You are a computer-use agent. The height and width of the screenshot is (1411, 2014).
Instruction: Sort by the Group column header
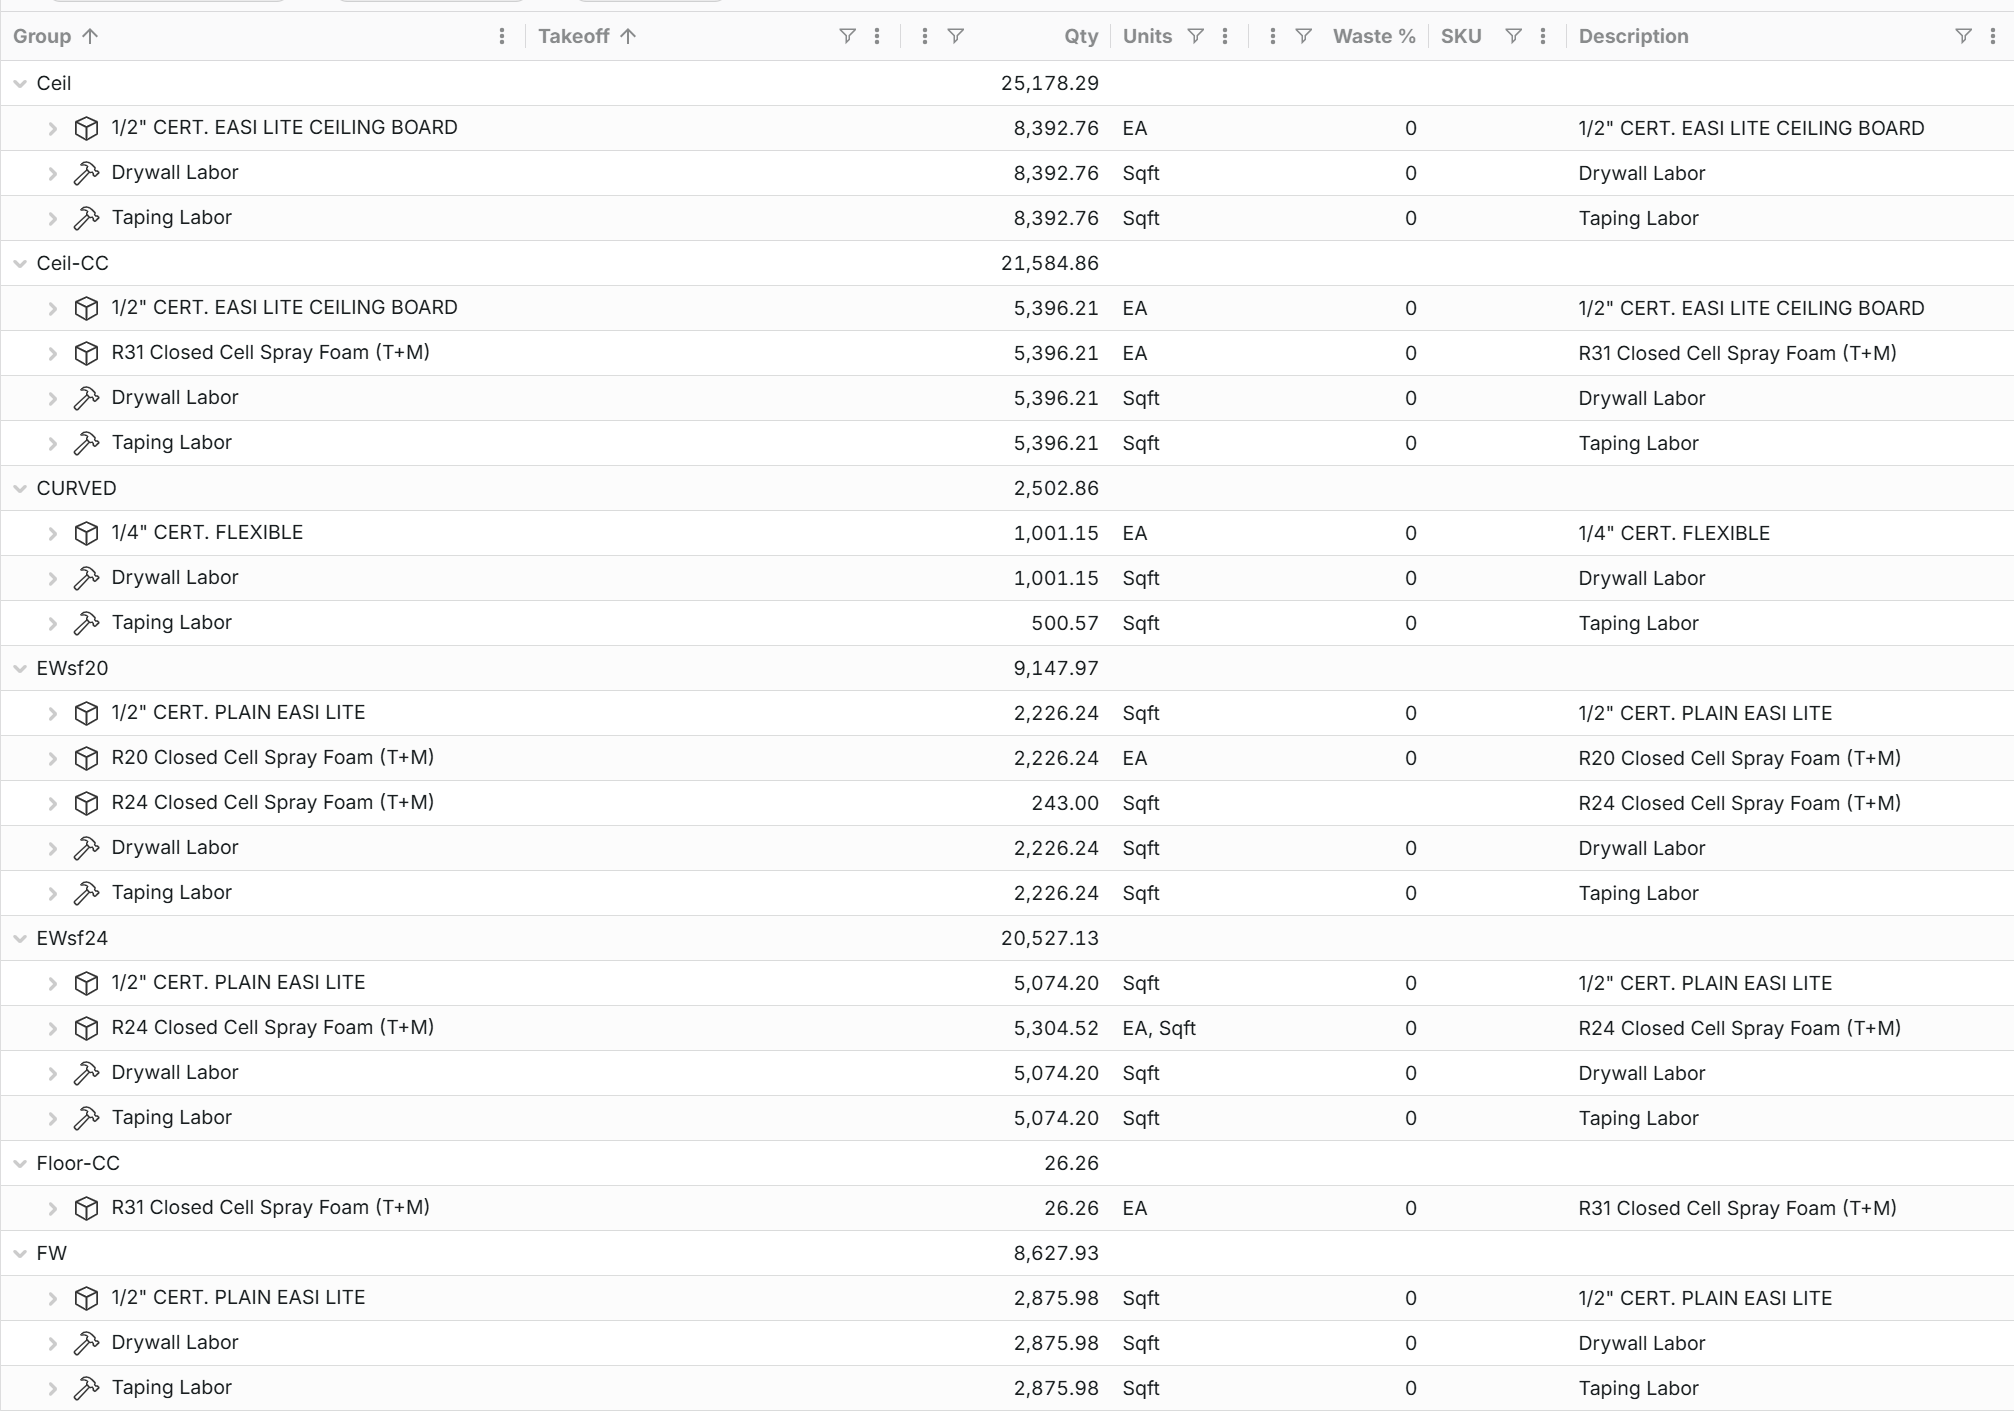(42, 36)
